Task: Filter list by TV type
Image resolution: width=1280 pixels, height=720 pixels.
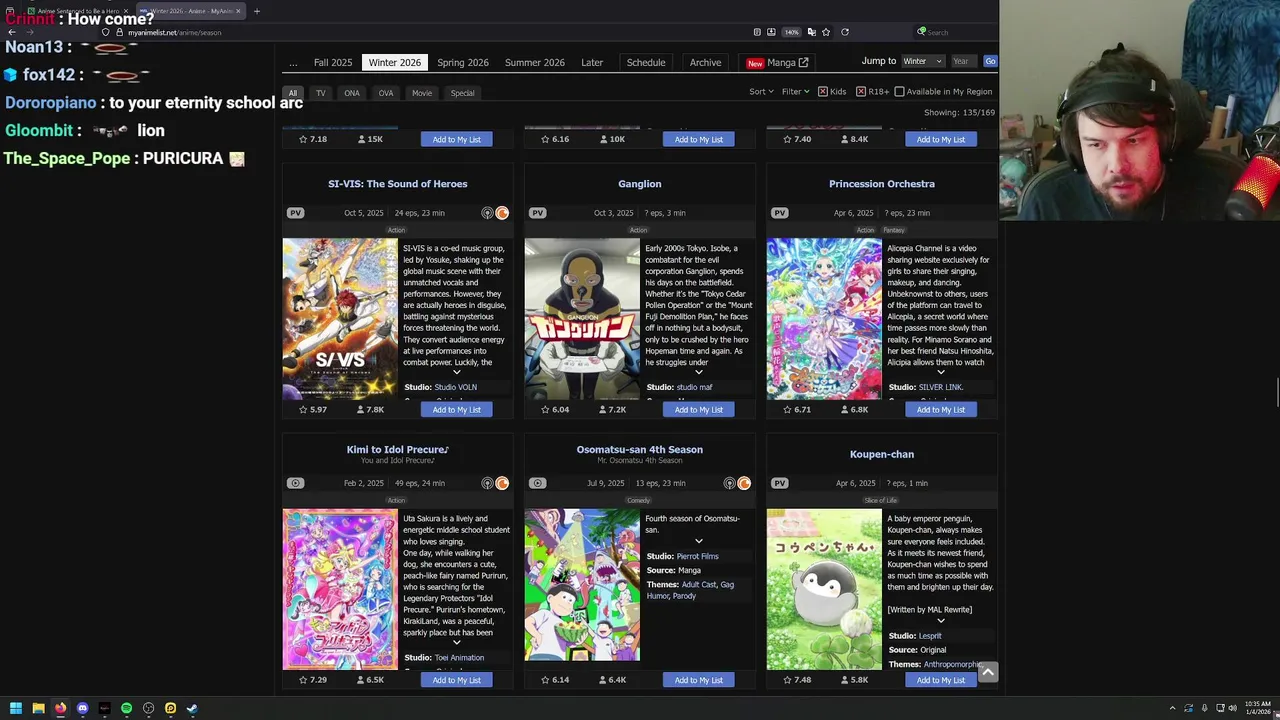Action: (321, 93)
